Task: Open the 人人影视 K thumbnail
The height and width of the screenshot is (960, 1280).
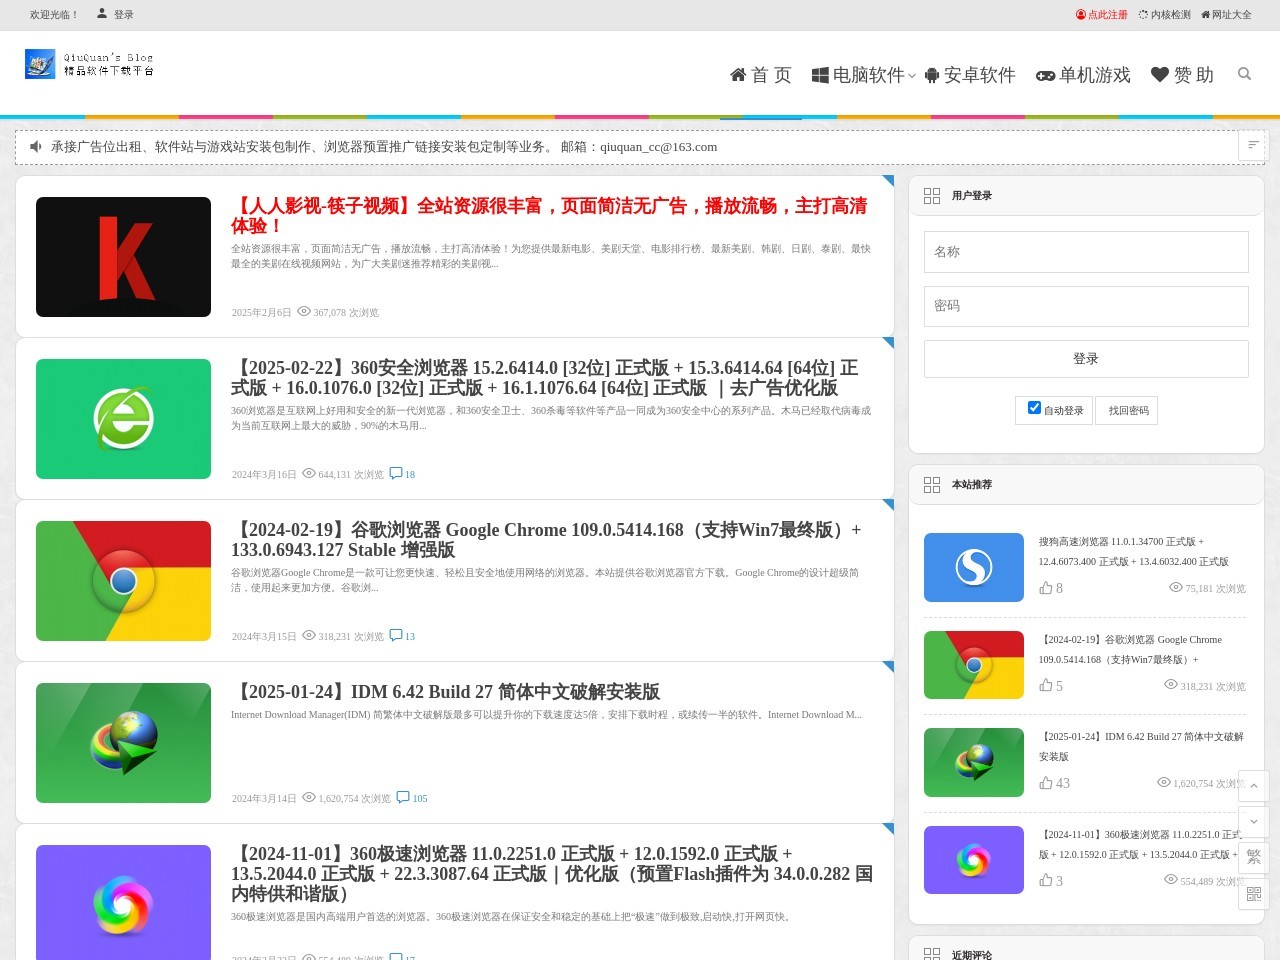Action: click(x=123, y=257)
